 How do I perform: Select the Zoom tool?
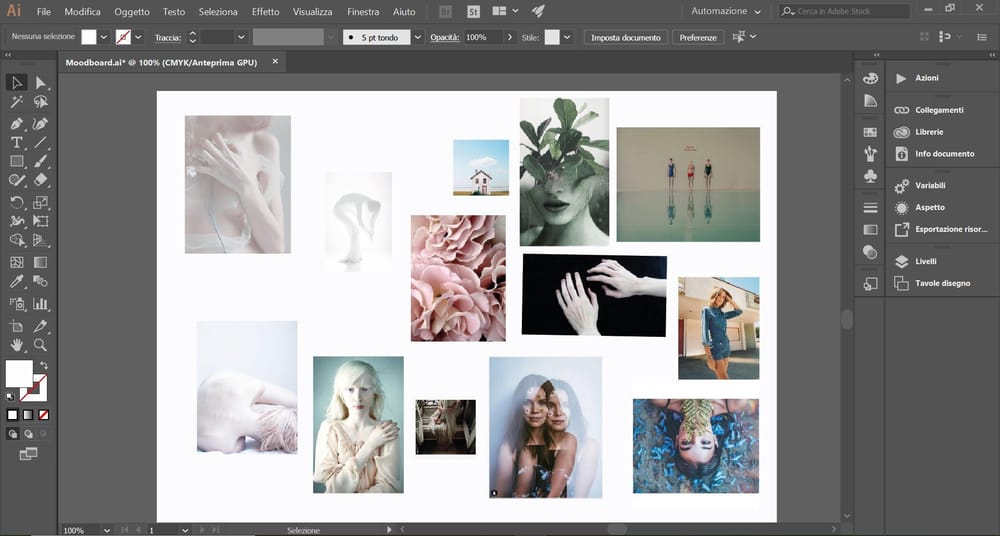tap(40, 345)
